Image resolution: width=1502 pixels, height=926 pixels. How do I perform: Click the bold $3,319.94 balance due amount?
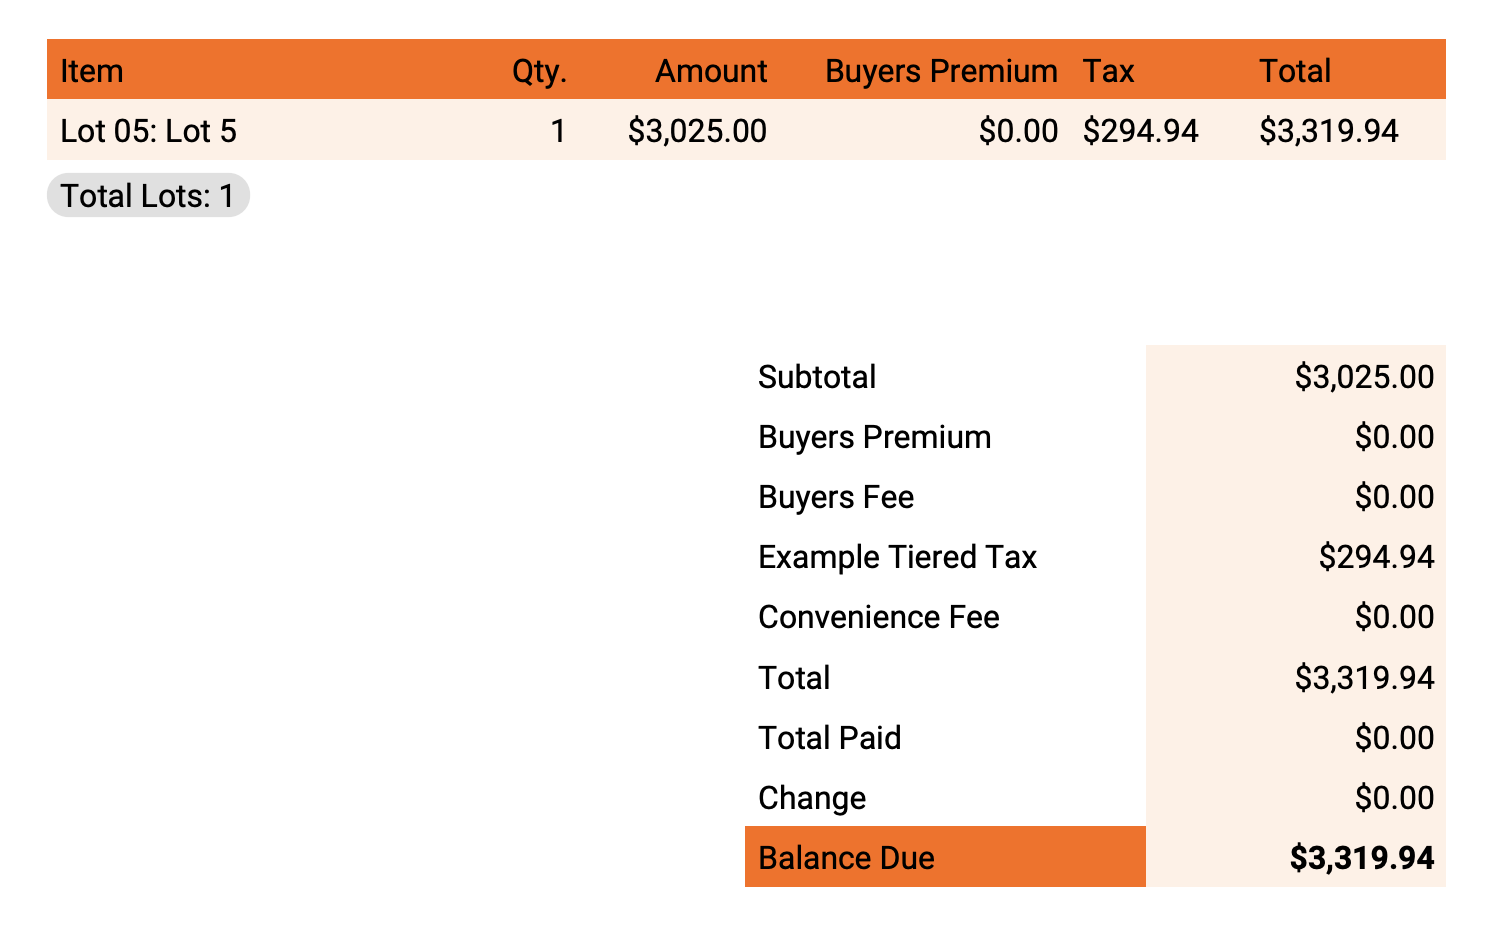[1361, 858]
